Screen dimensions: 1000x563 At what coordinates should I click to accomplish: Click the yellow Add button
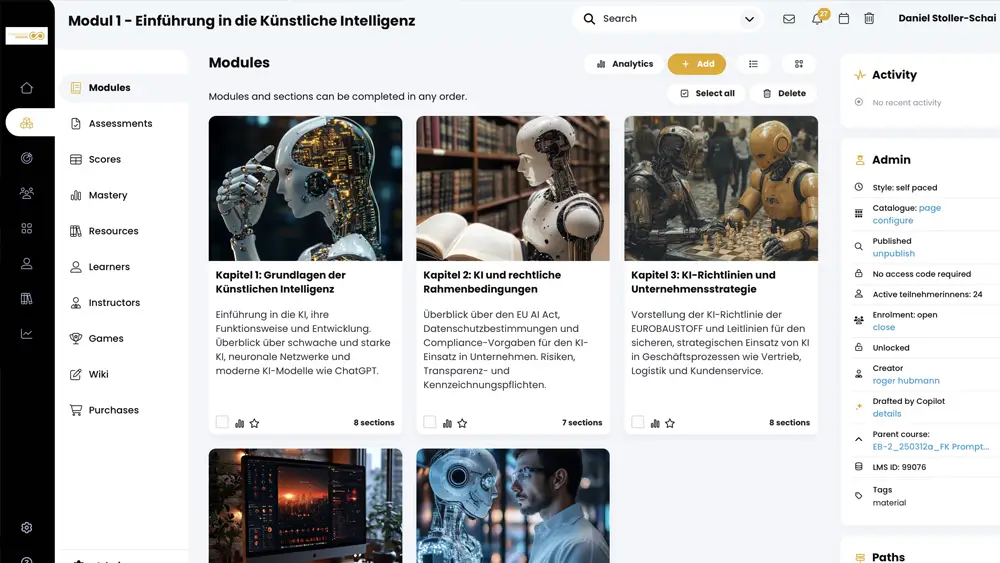[696, 64]
